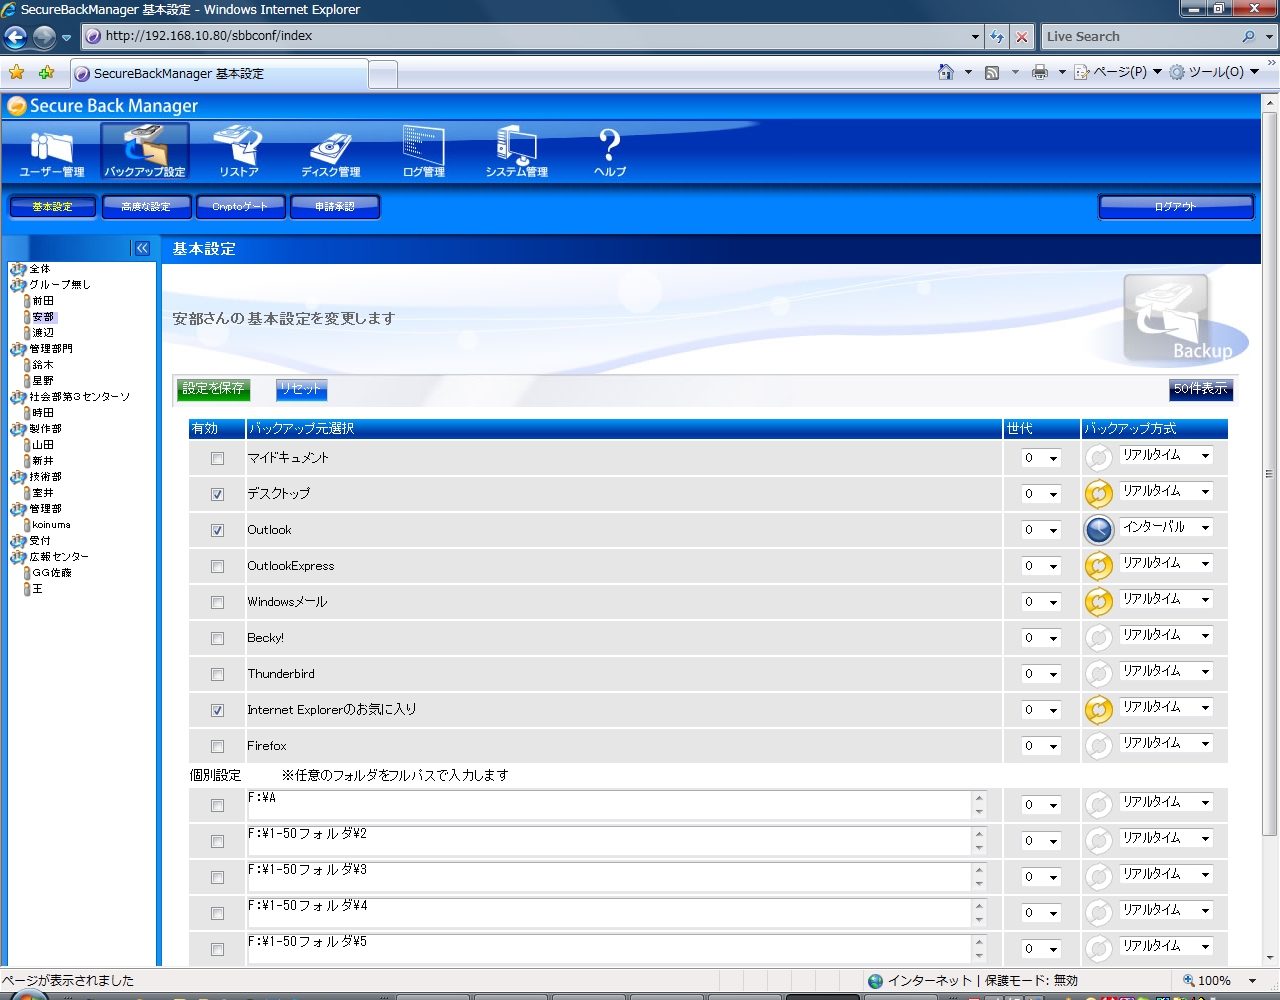Open IE ページ(P) menu dropdown
The height and width of the screenshot is (1000, 1280).
coord(1118,72)
